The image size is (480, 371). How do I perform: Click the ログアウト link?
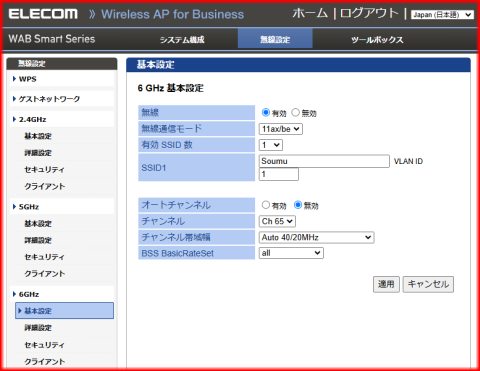coord(369,13)
